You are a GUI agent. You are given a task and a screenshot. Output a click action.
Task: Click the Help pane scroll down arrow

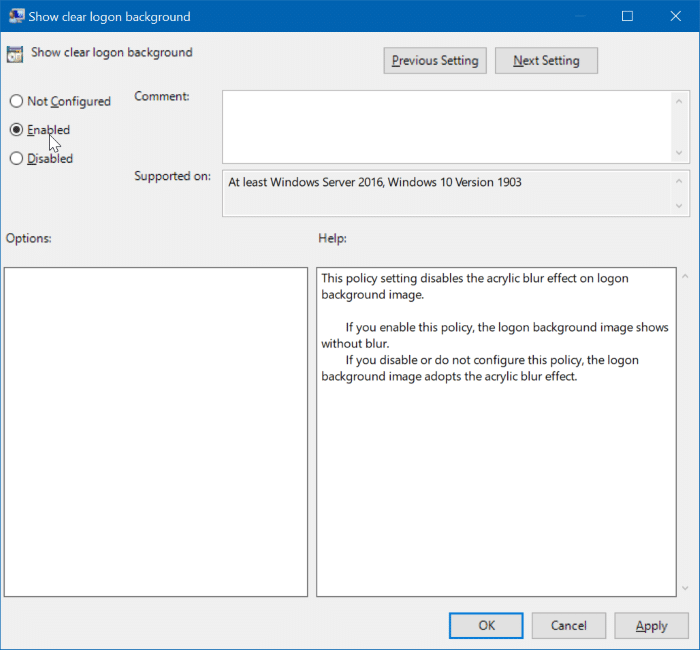click(685, 588)
